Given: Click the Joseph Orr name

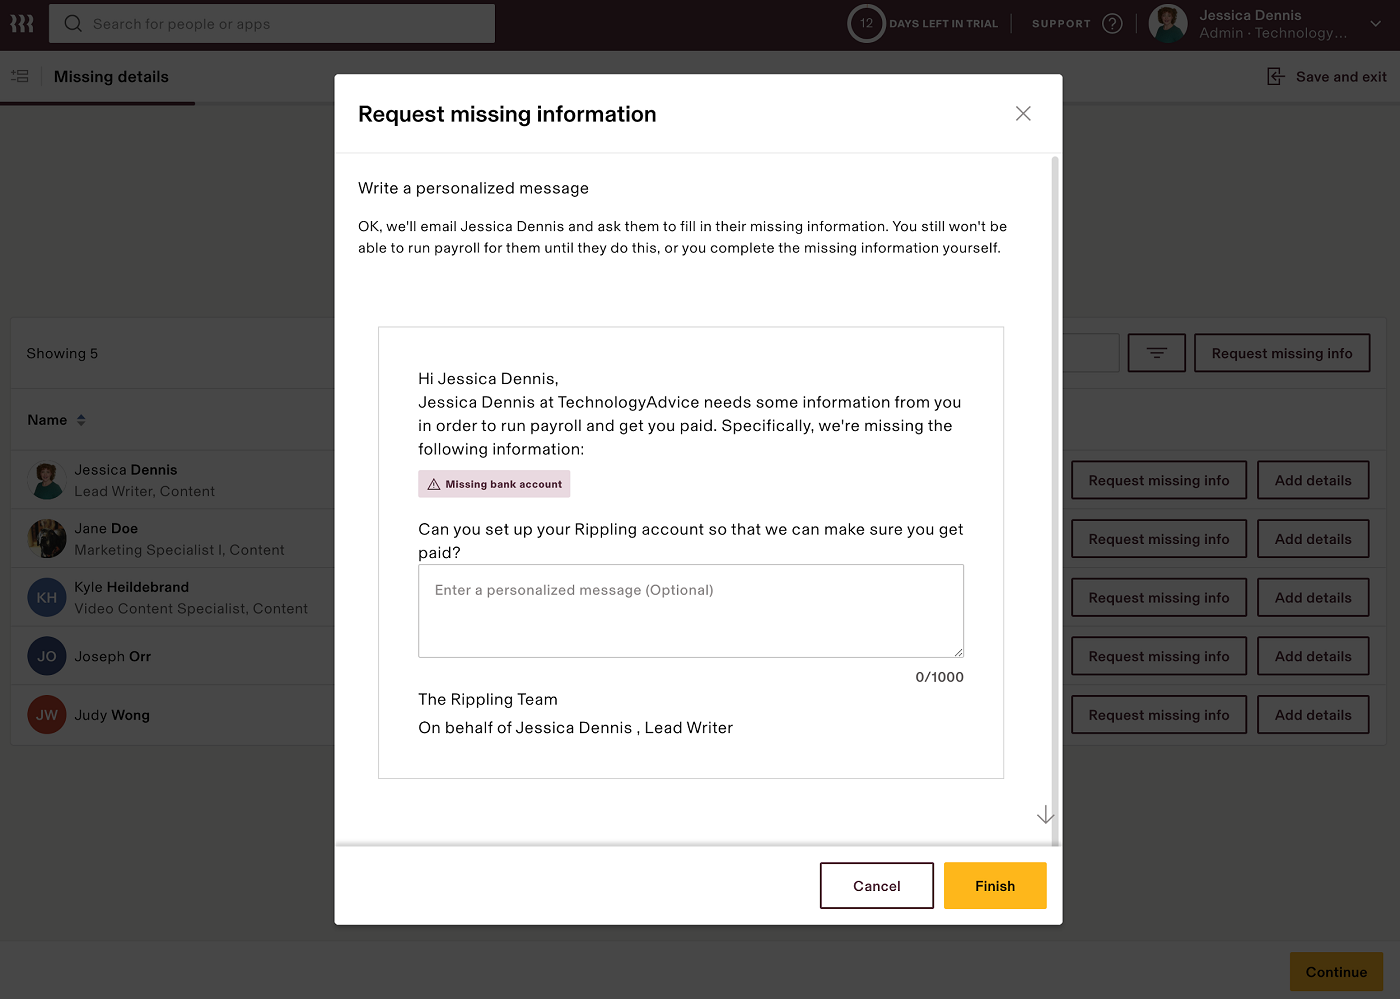Looking at the screenshot, I should pos(112,657).
